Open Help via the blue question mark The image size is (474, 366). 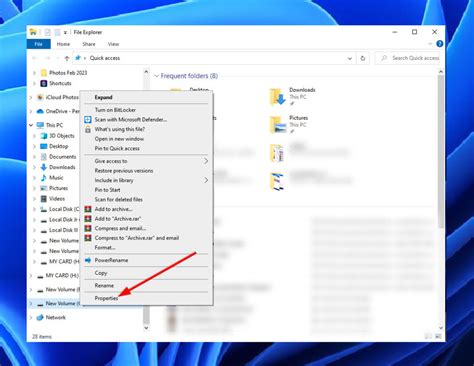pos(440,44)
